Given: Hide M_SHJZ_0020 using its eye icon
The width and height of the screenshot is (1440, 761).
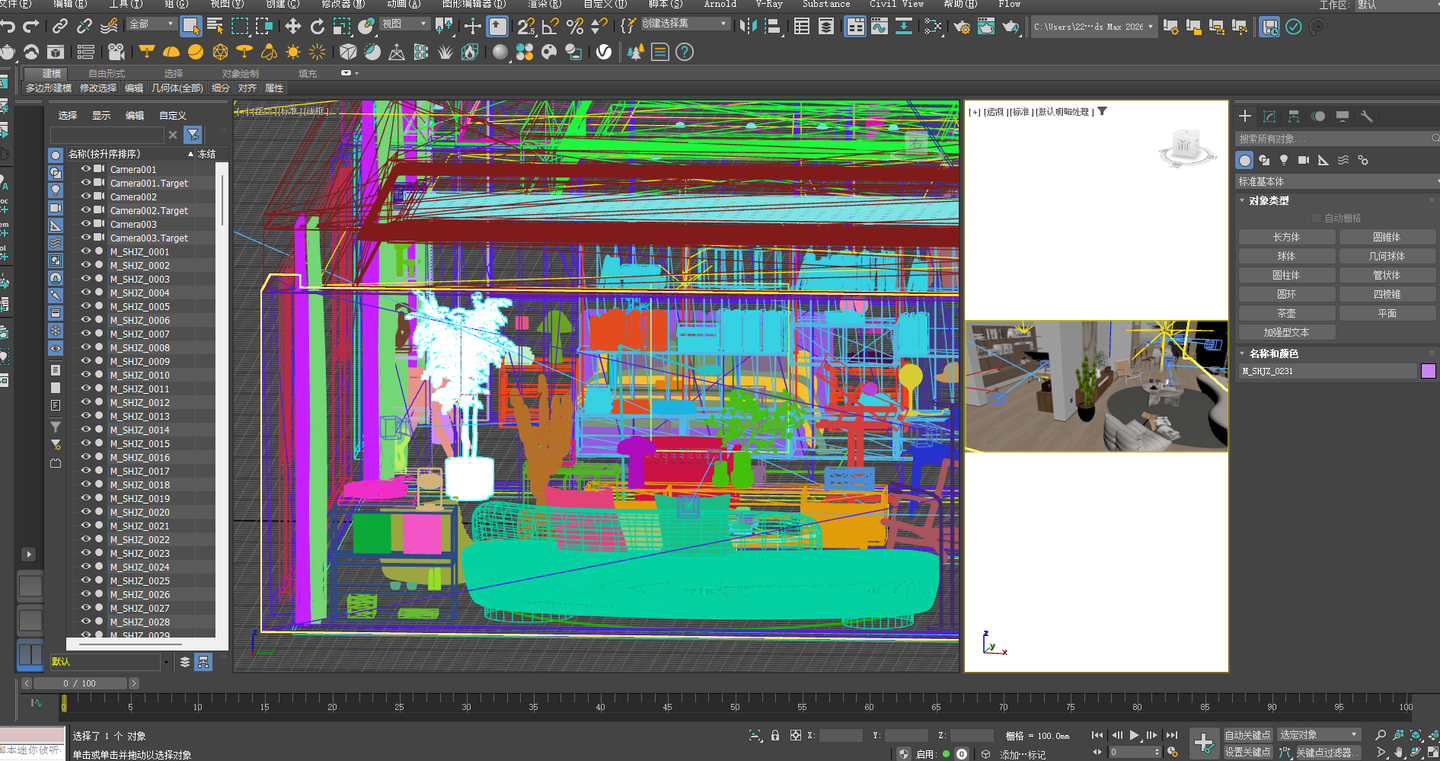Looking at the screenshot, I should [x=86, y=512].
